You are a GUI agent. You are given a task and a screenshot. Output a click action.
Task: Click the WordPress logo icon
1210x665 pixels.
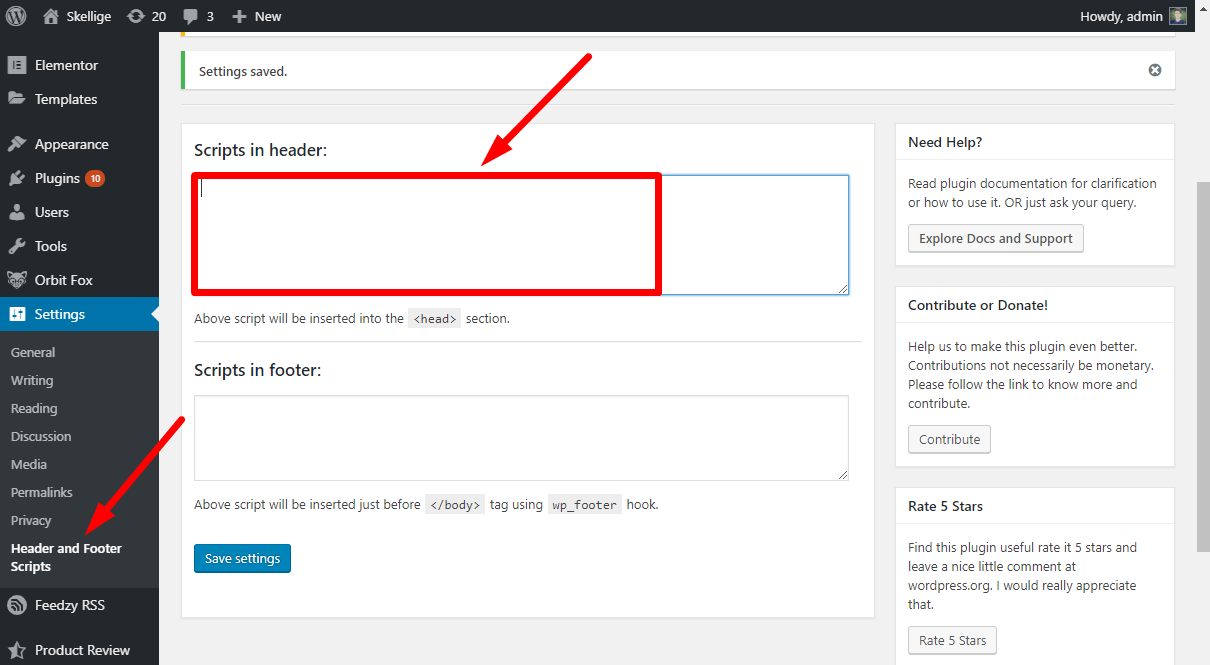[x=16, y=16]
